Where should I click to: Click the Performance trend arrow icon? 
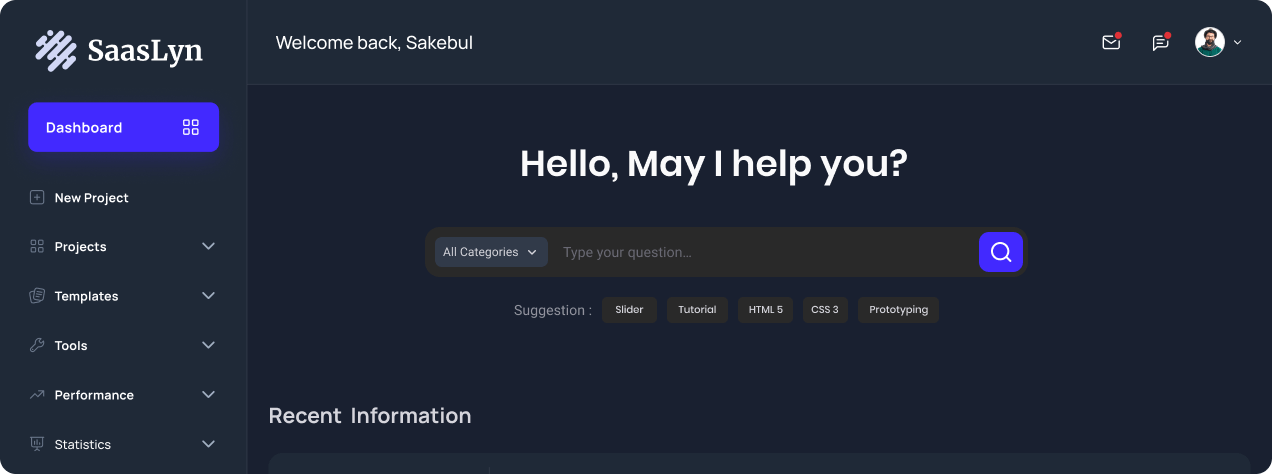(37, 395)
